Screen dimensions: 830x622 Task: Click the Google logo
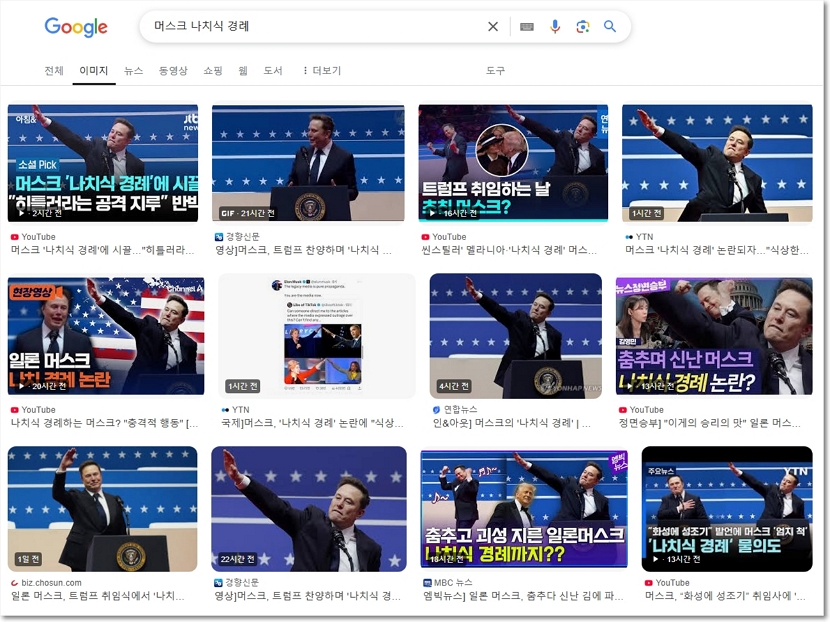coord(76,26)
